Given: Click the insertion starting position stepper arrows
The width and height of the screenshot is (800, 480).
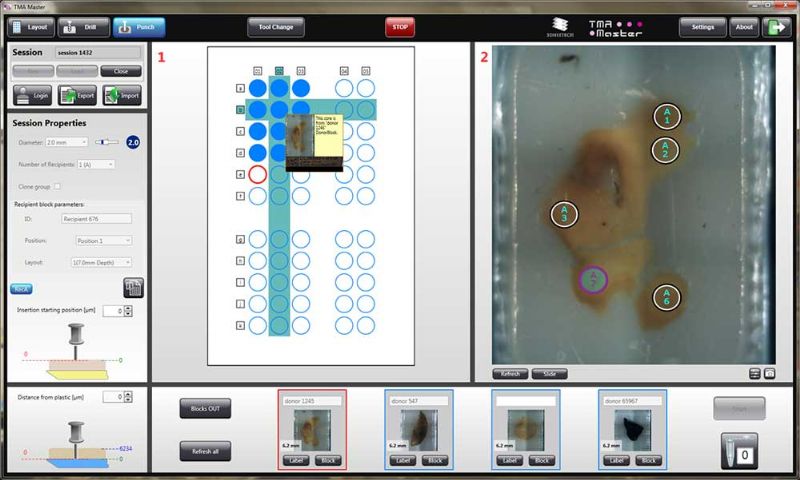Looking at the screenshot, I should pyautogui.click(x=128, y=311).
